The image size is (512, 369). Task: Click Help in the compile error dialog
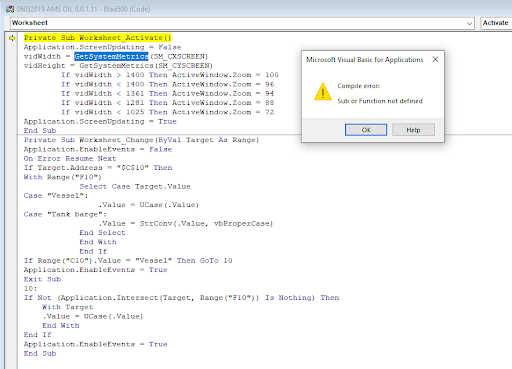coord(413,130)
